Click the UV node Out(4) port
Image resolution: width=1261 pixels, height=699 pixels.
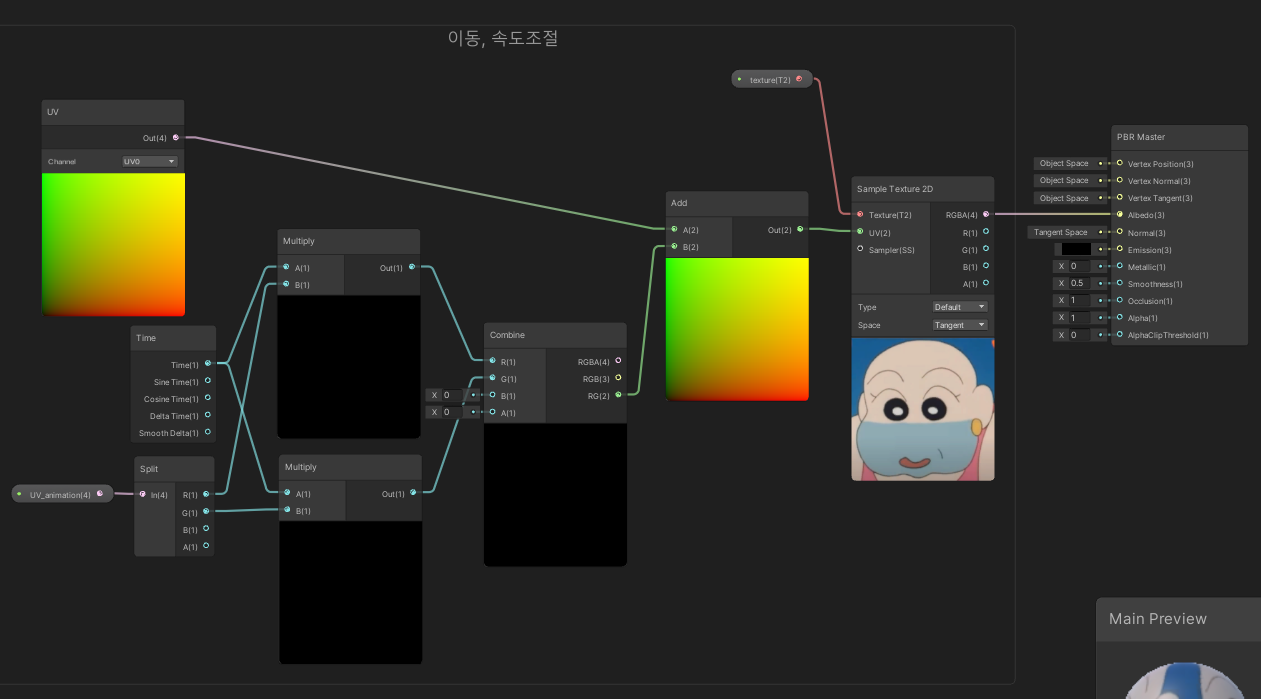[176, 138]
